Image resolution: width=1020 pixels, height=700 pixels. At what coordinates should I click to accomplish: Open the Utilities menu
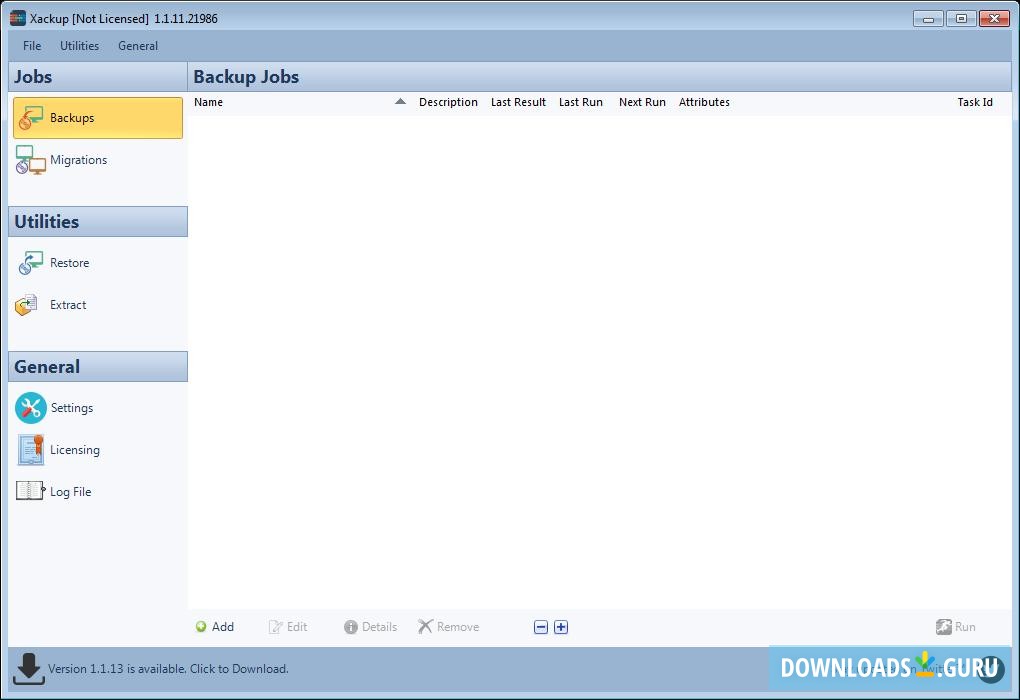point(79,46)
